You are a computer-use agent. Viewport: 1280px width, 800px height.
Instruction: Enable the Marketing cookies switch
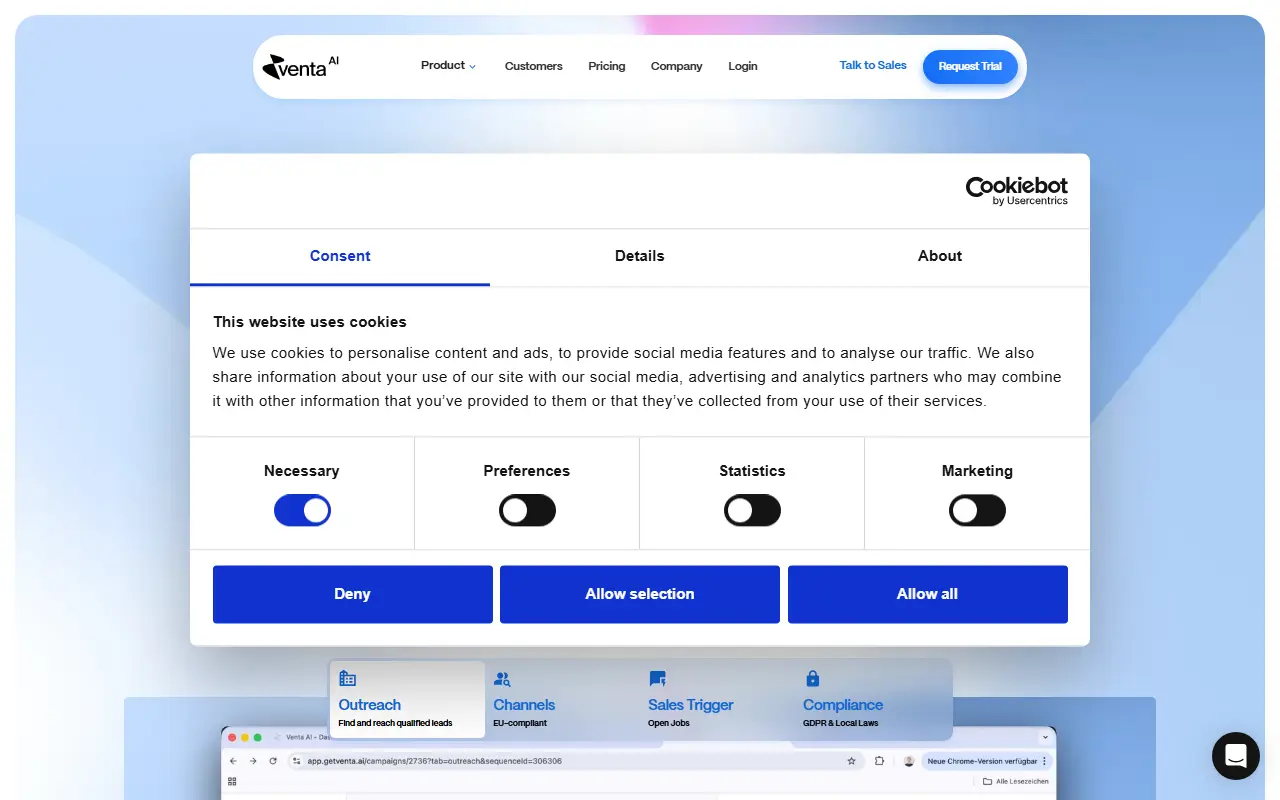coord(977,511)
